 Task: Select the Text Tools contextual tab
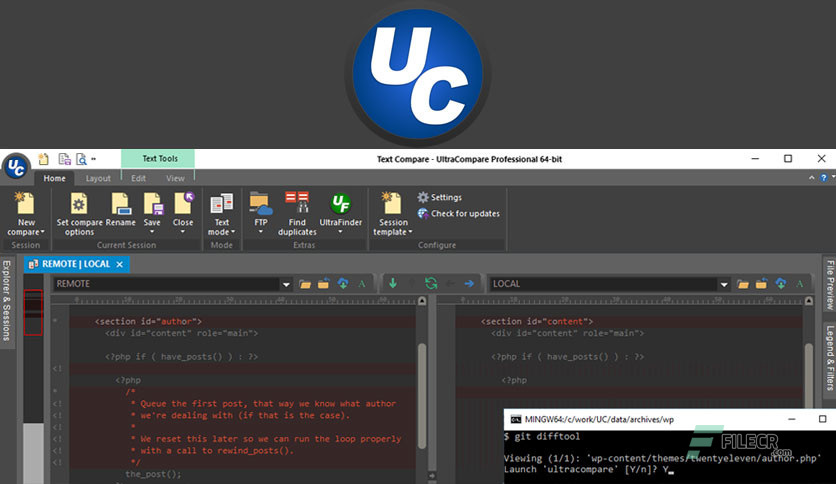click(158, 159)
